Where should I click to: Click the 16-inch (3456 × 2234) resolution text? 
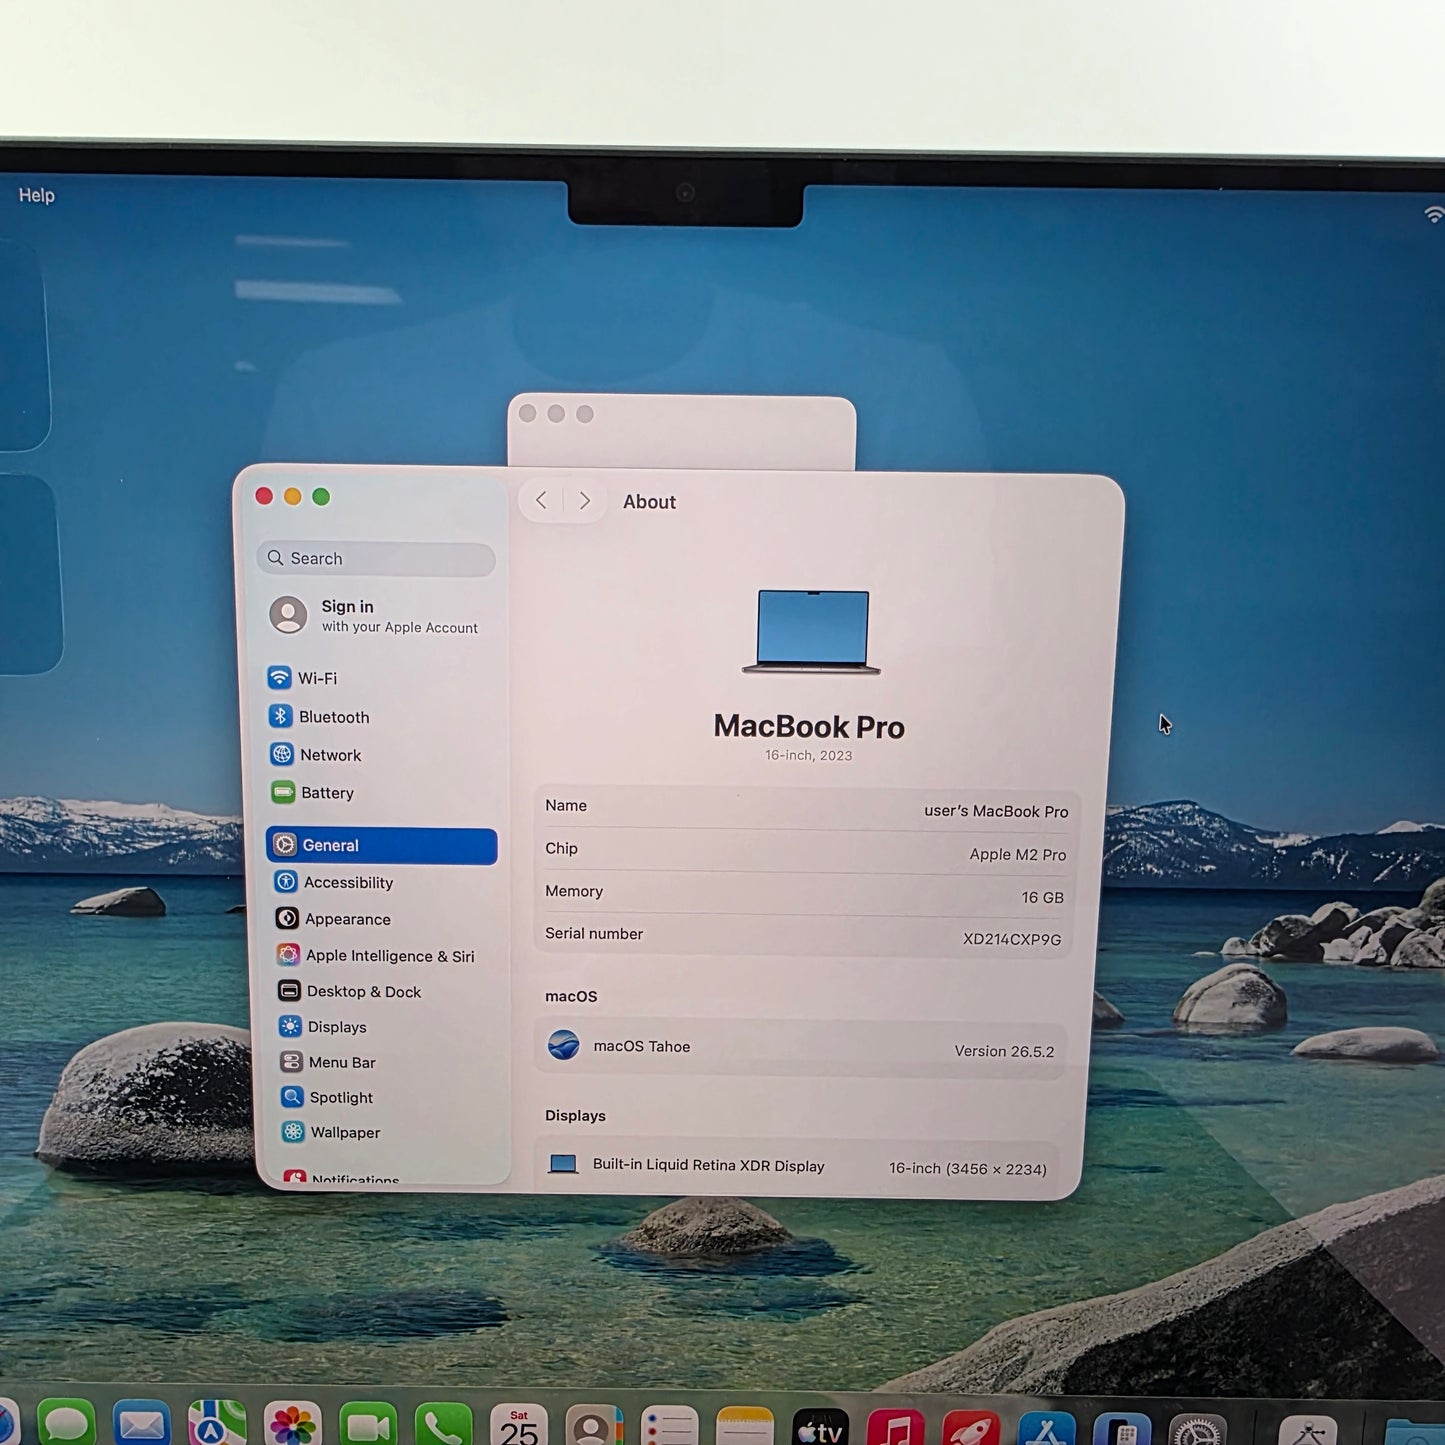[x=968, y=1168]
